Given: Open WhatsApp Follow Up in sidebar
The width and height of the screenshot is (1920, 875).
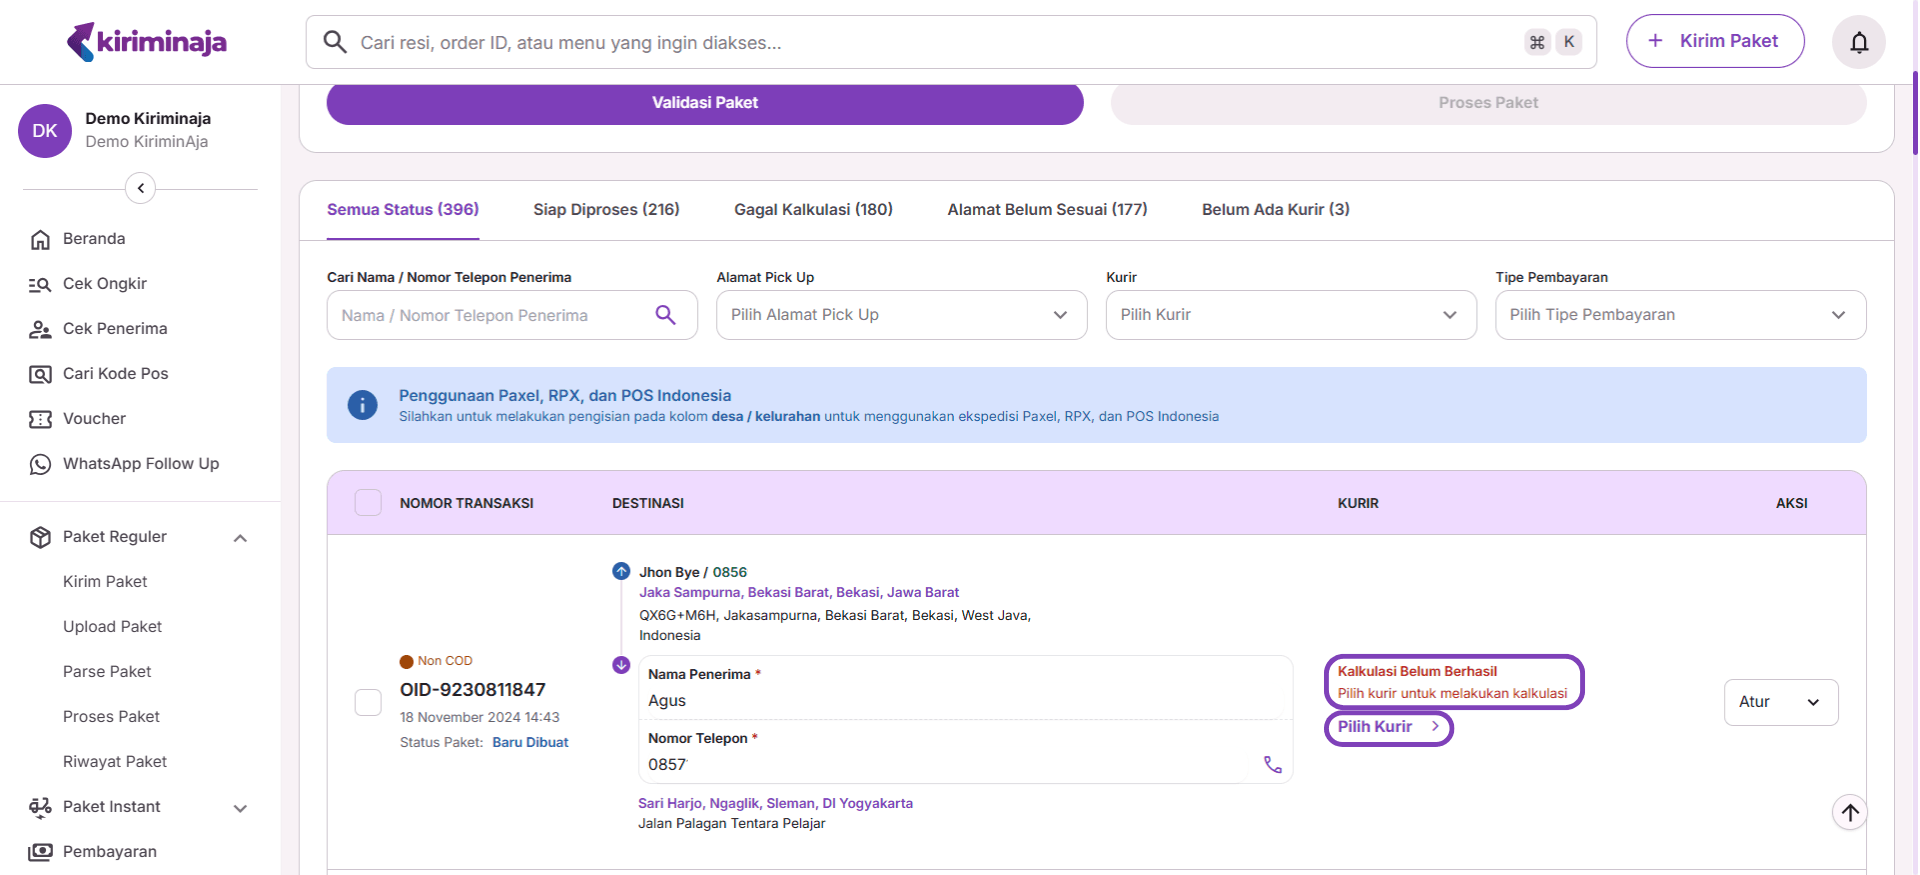Looking at the screenshot, I should pos(140,464).
